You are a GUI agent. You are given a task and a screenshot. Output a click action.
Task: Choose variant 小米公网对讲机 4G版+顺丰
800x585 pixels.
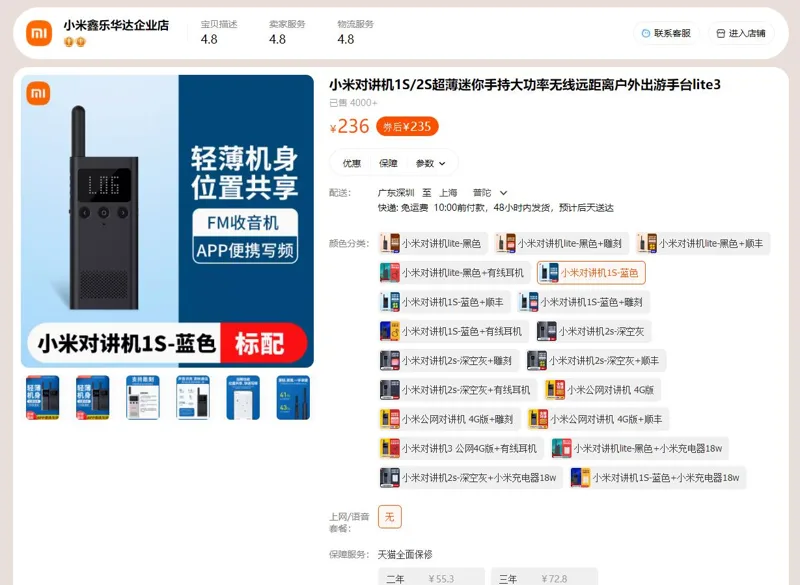[x=598, y=419]
